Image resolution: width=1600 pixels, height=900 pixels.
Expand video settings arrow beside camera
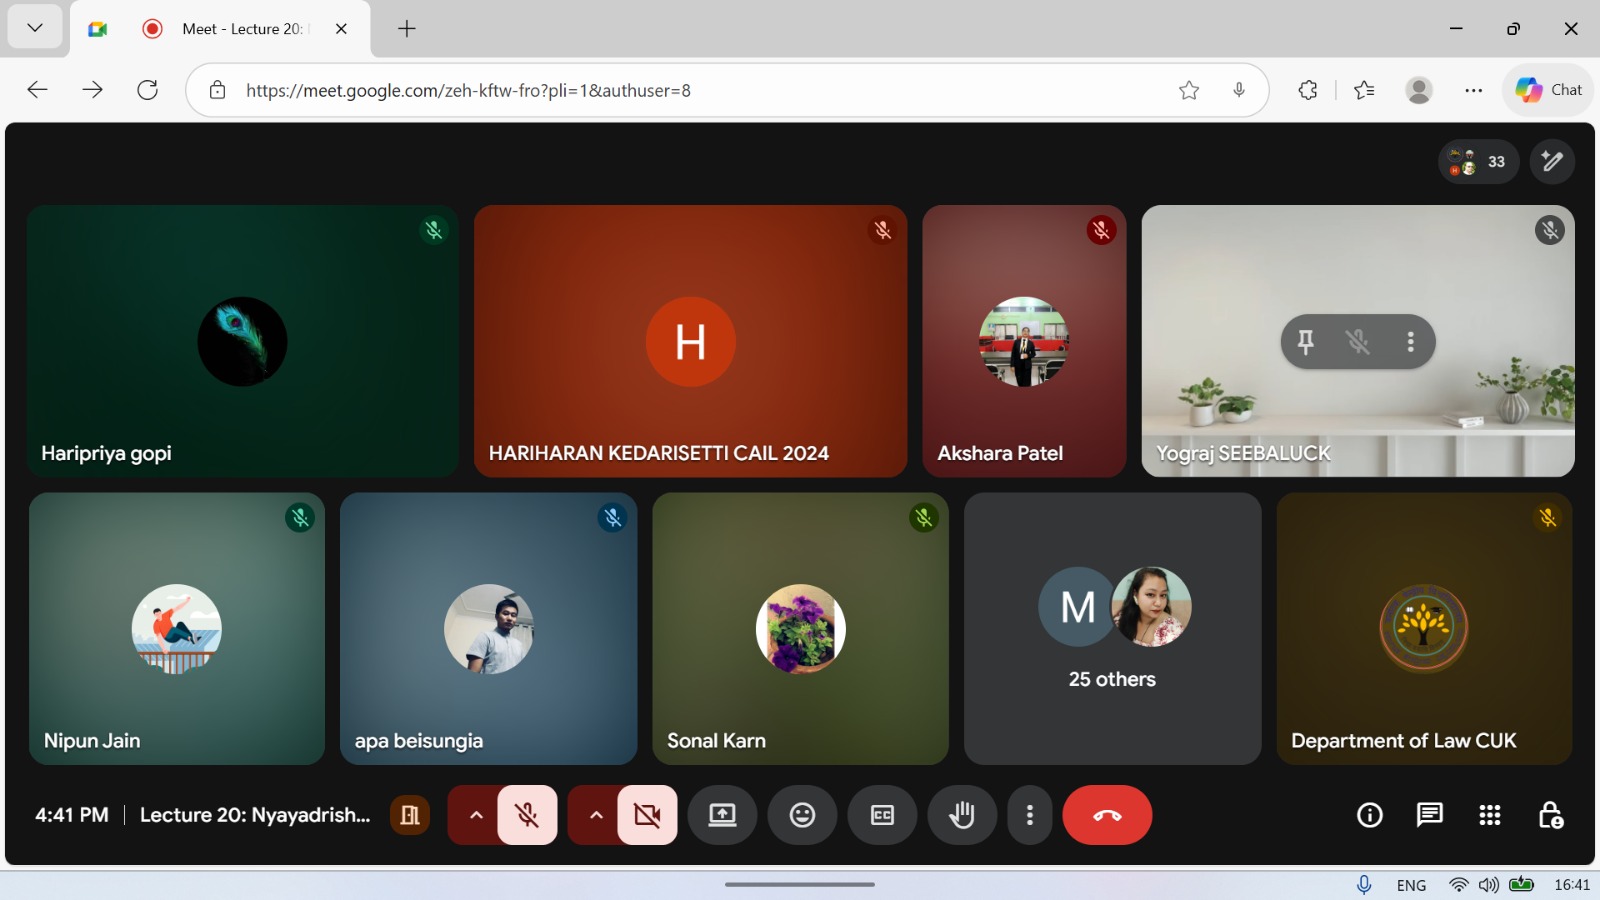(596, 815)
